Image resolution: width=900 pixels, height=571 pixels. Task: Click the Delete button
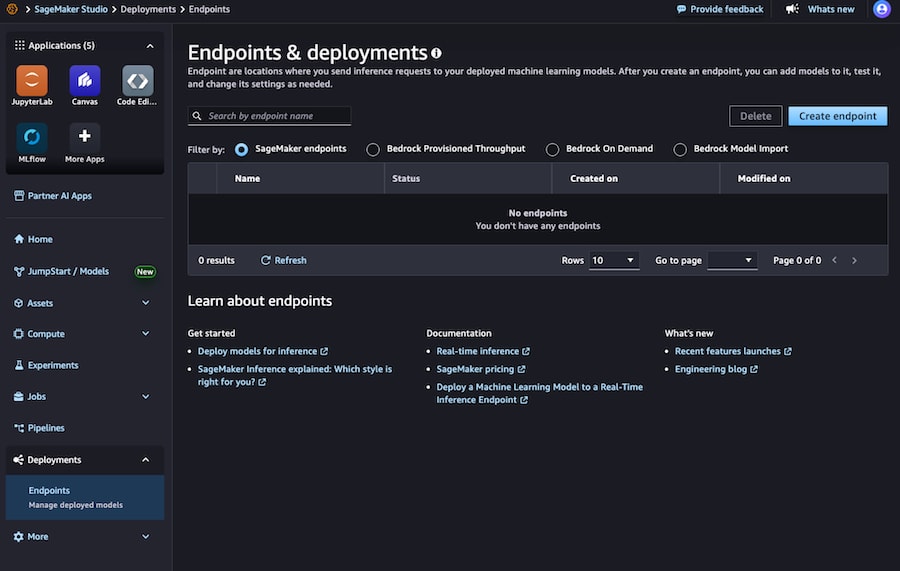[x=755, y=116]
